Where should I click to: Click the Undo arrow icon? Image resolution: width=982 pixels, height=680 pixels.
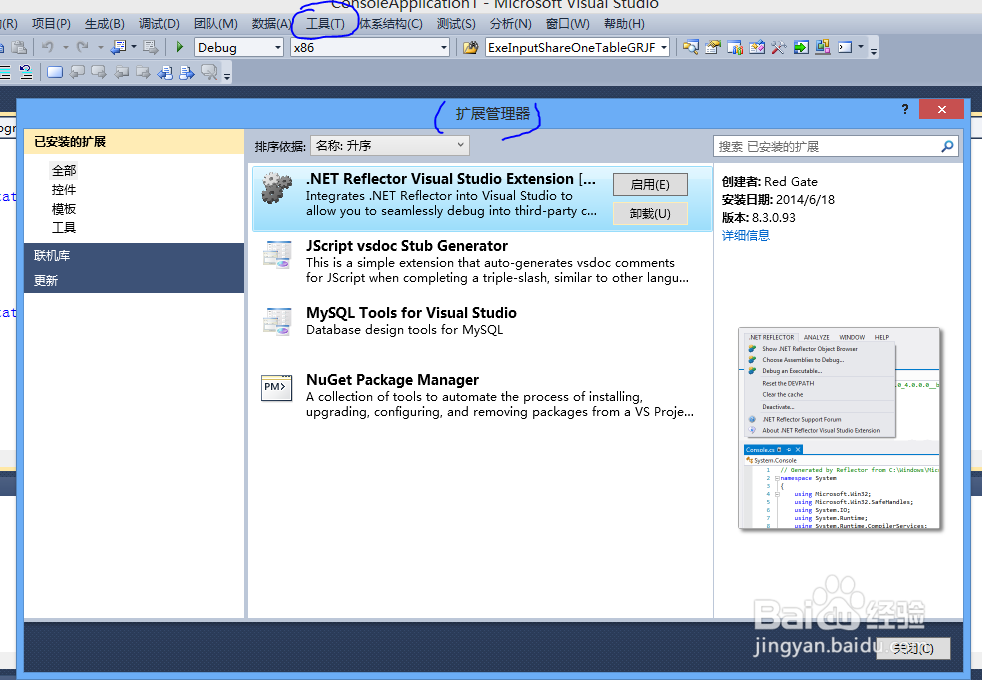[x=48, y=47]
